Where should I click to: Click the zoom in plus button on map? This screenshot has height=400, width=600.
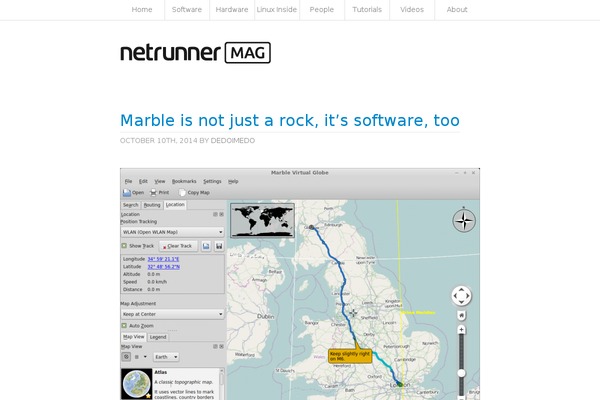(461, 330)
